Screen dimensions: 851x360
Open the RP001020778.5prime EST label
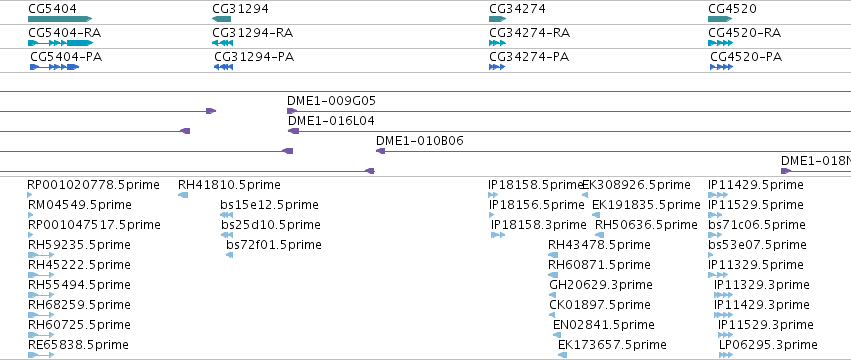click(93, 185)
